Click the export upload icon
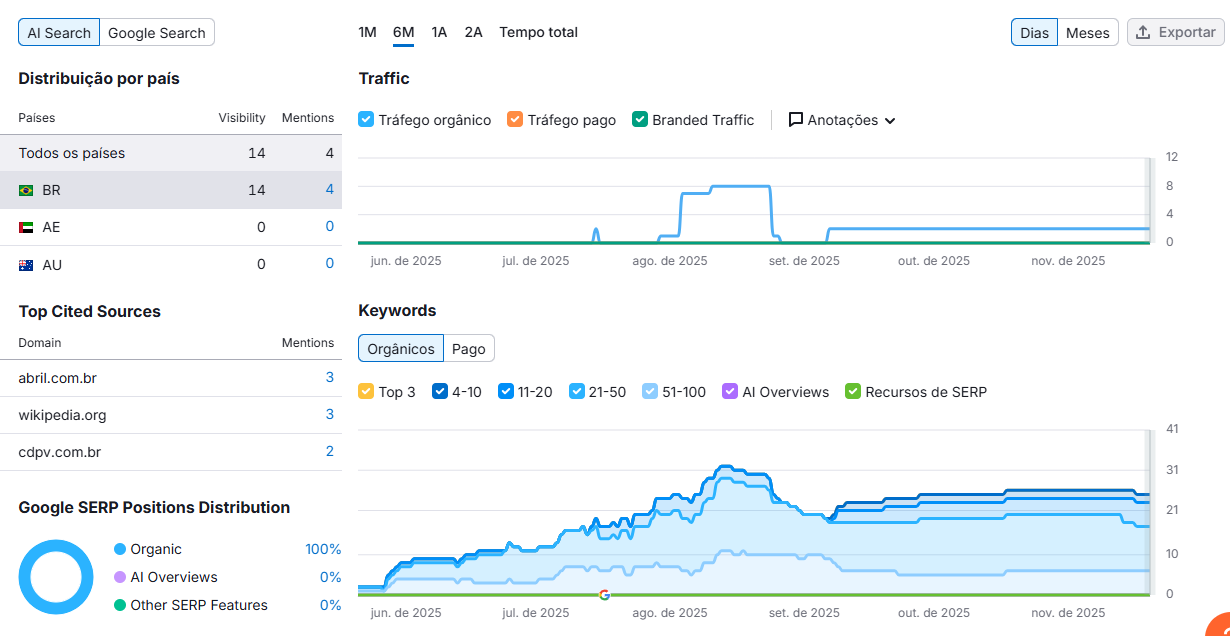Image resolution: width=1230 pixels, height=636 pixels. tap(1144, 32)
